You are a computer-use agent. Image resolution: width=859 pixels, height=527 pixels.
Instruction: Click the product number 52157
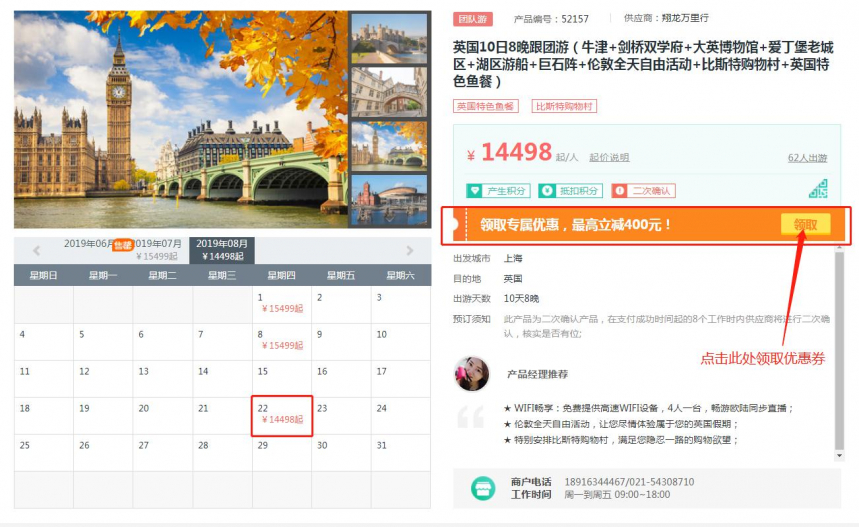click(575, 19)
